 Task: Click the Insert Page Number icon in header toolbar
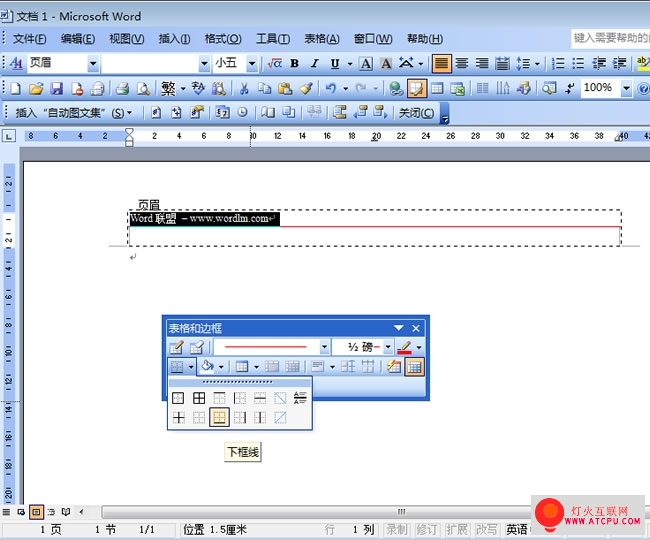(x=156, y=112)
